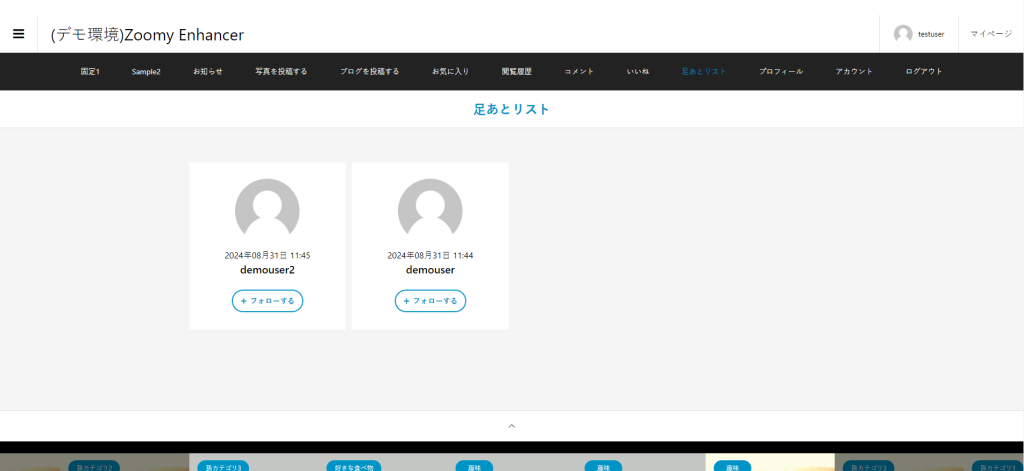
Task: Open 写真を投稿する menu item
Action: [281, 72]
